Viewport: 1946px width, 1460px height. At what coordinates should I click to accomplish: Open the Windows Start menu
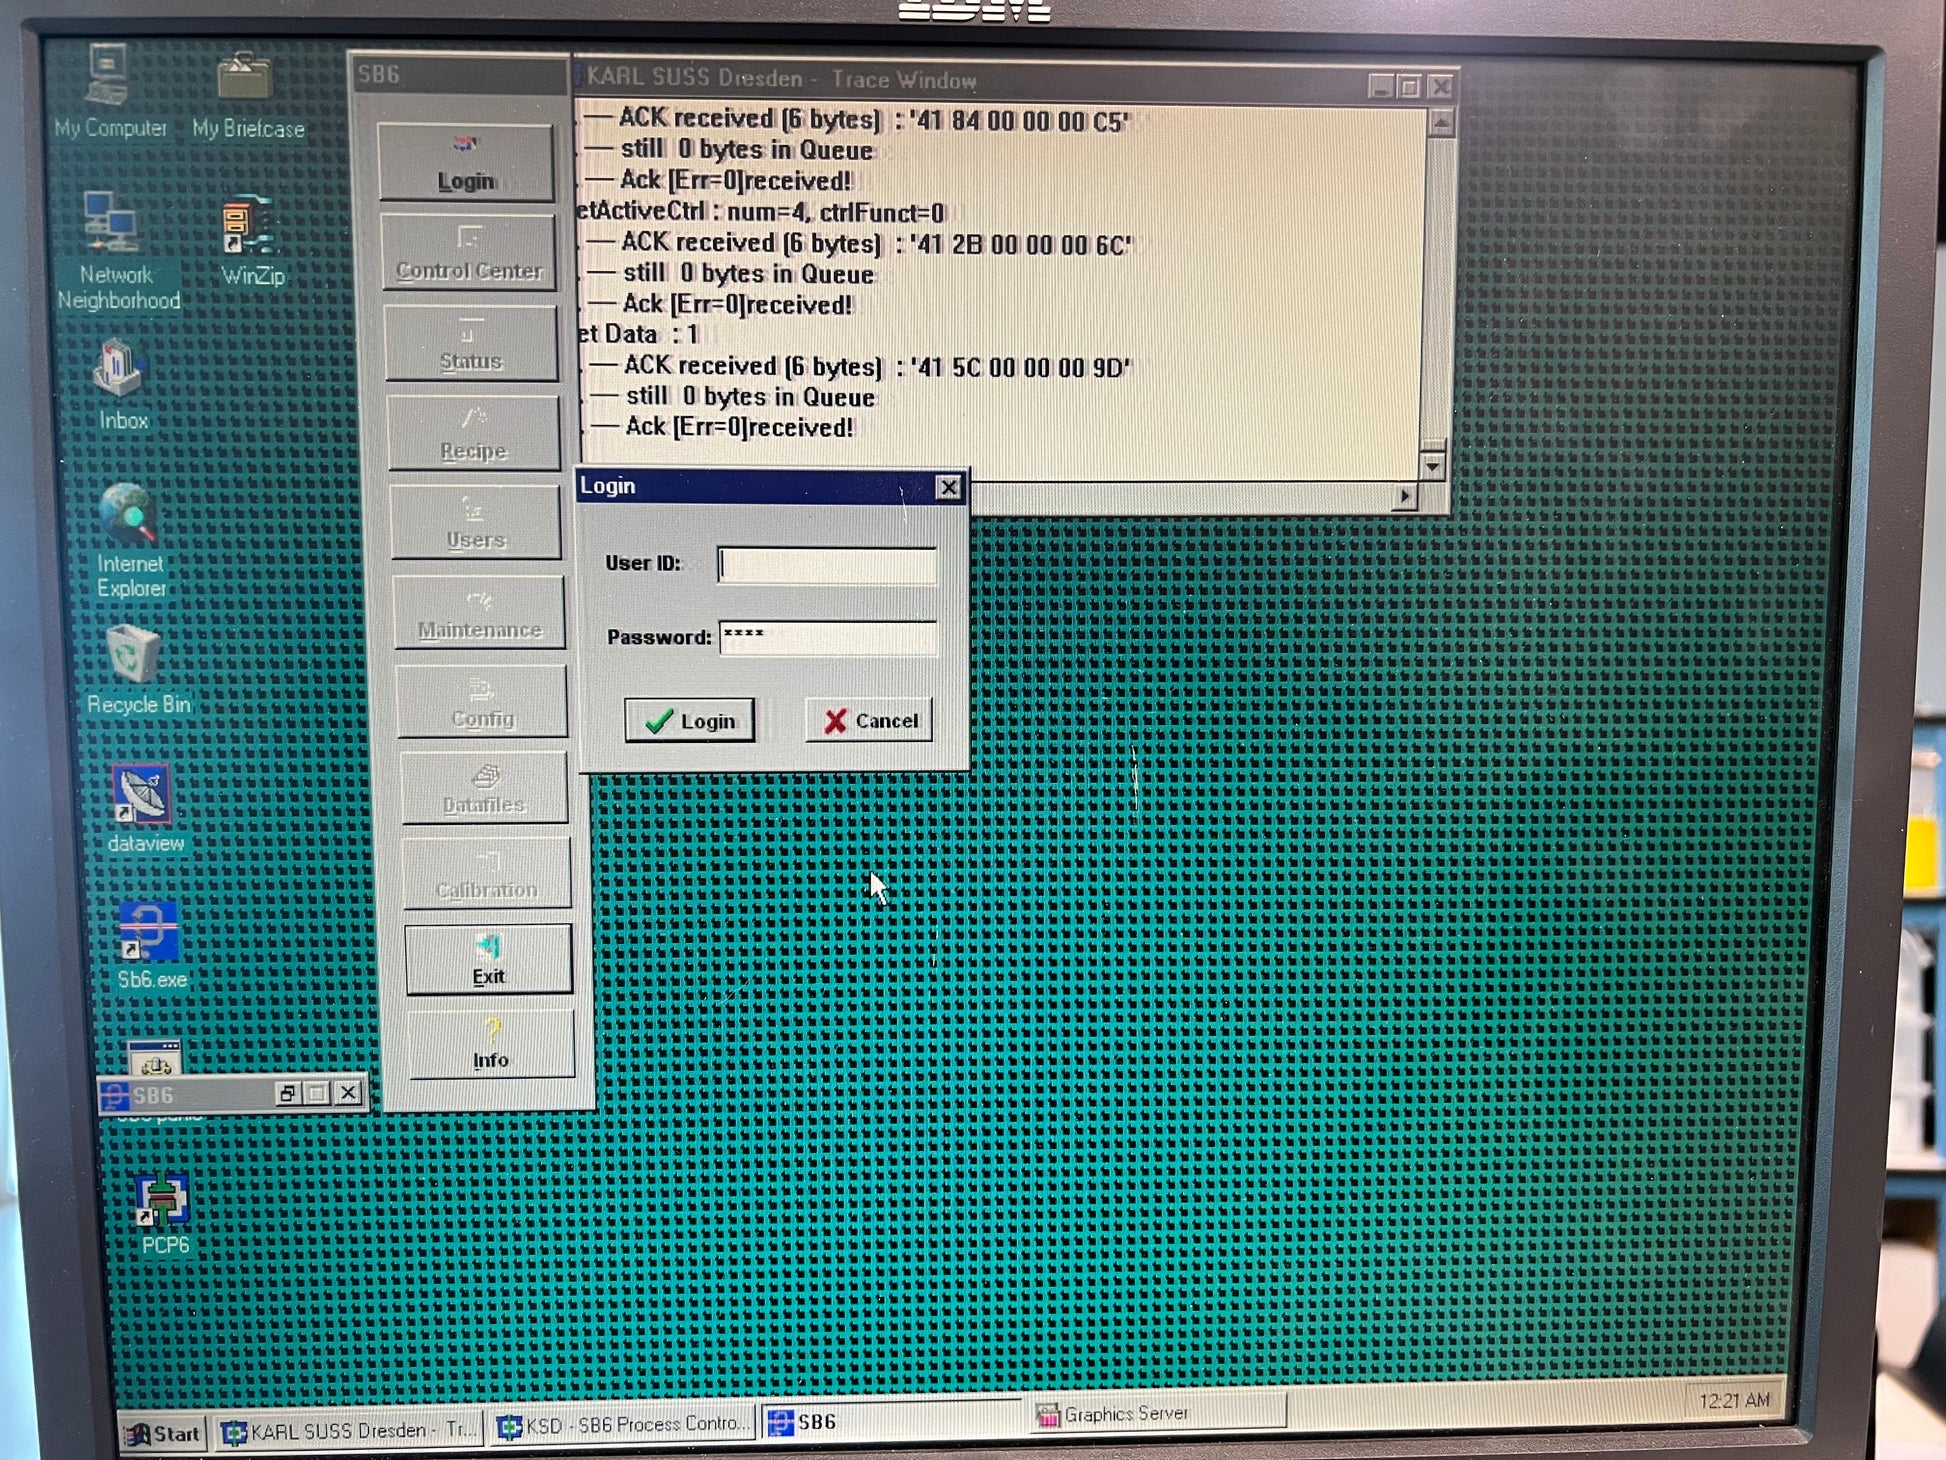[x=163, y=1433]
